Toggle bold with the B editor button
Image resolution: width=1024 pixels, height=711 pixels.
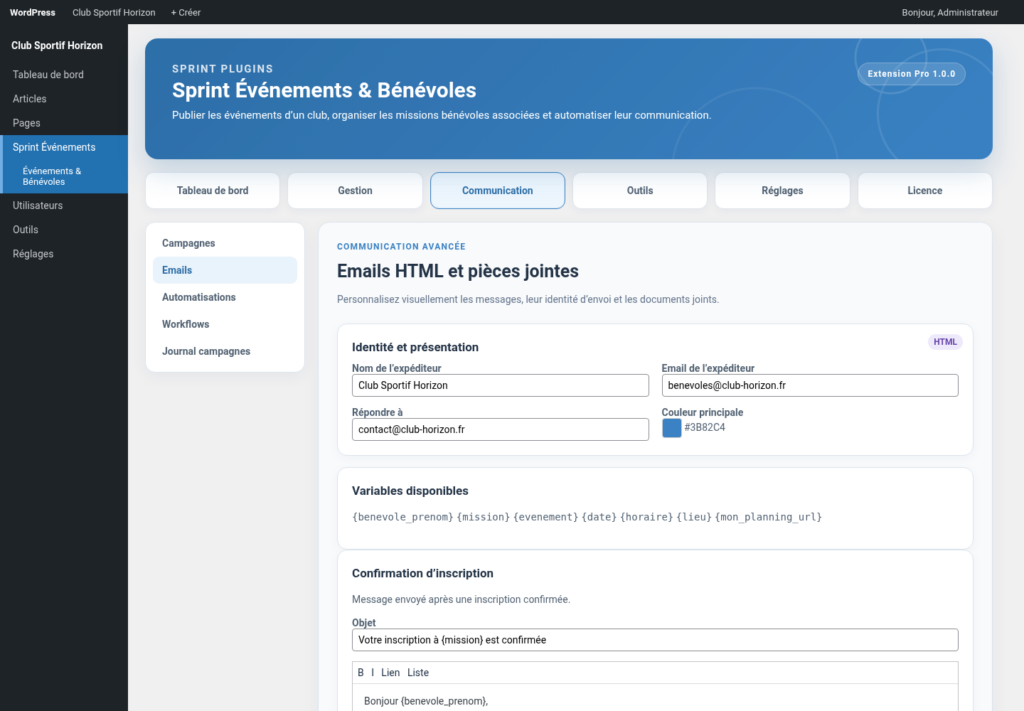pyautogui.click(x=360, y=672)
